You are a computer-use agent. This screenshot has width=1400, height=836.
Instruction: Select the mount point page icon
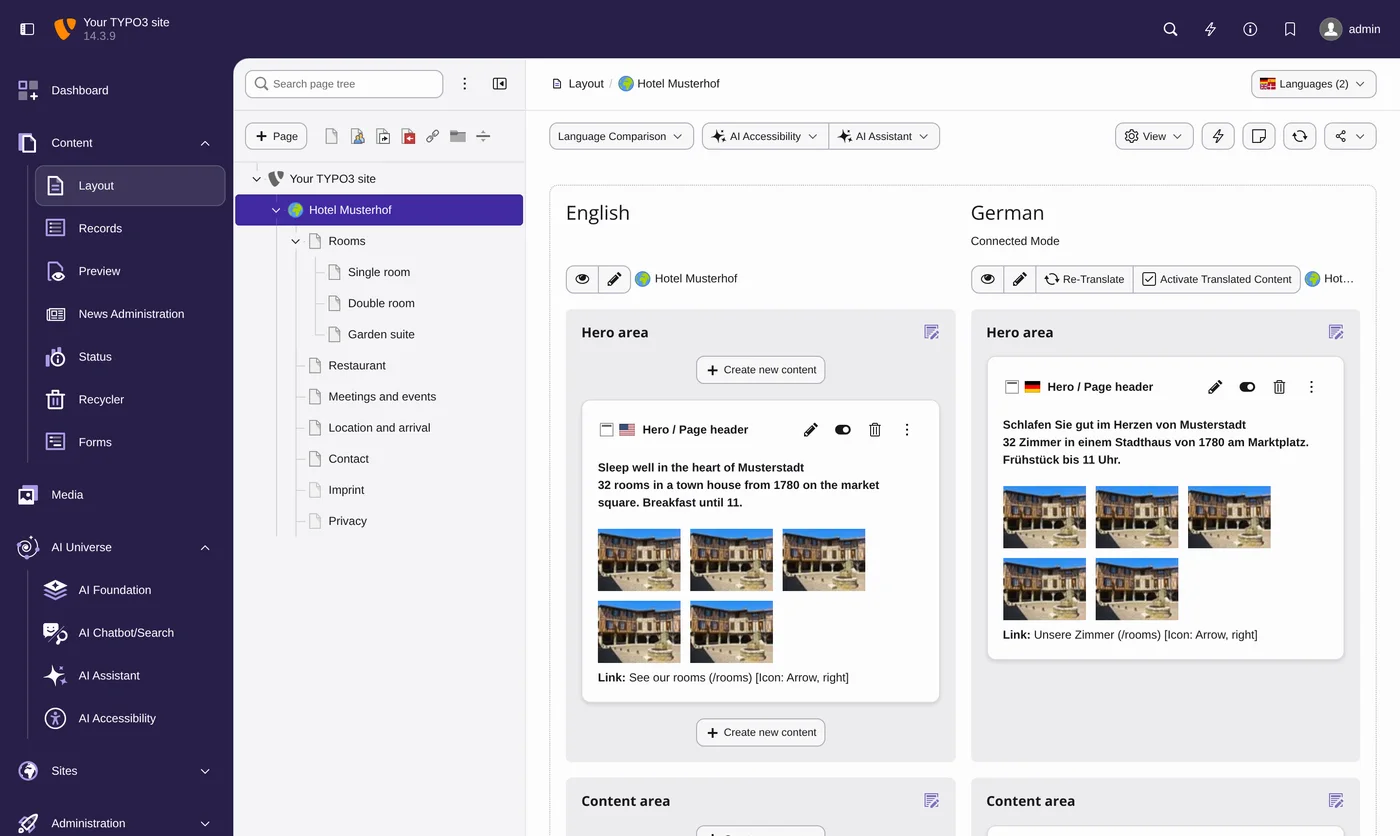408,136
